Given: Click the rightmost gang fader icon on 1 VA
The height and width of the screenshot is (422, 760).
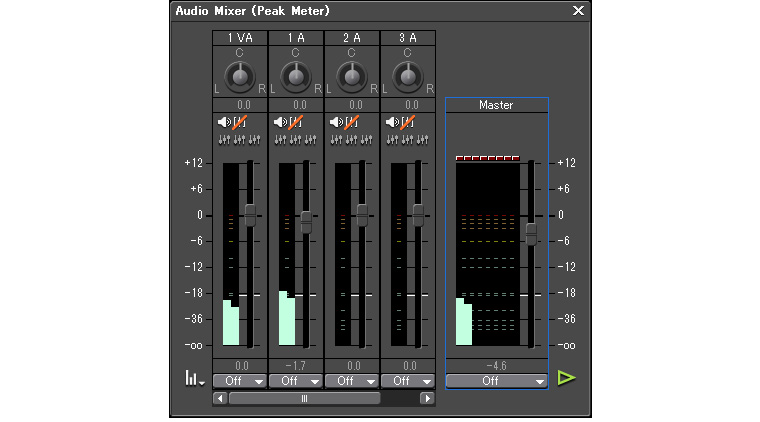Looking at the screenshot, I should [x=254, y=140].
